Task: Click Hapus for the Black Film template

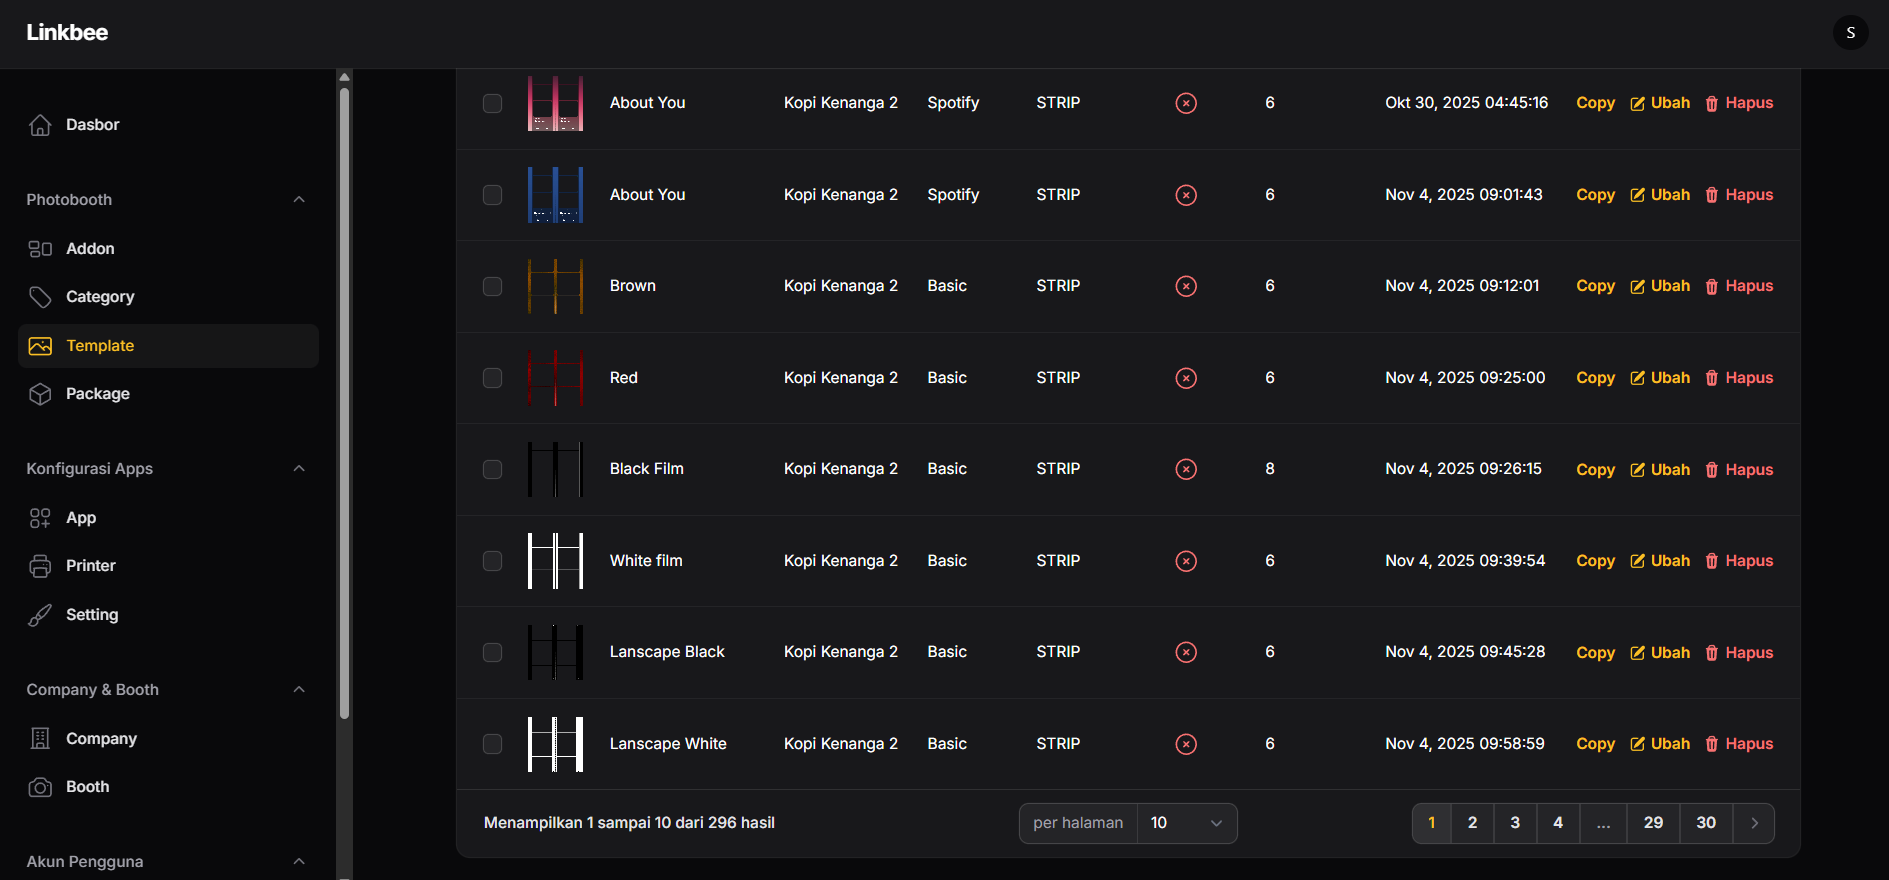Action: [1739, 470]
